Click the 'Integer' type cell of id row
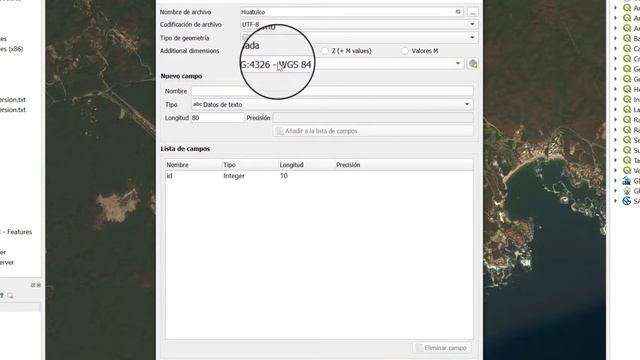The width and height of the screenshot is (640, 360). 234,176
